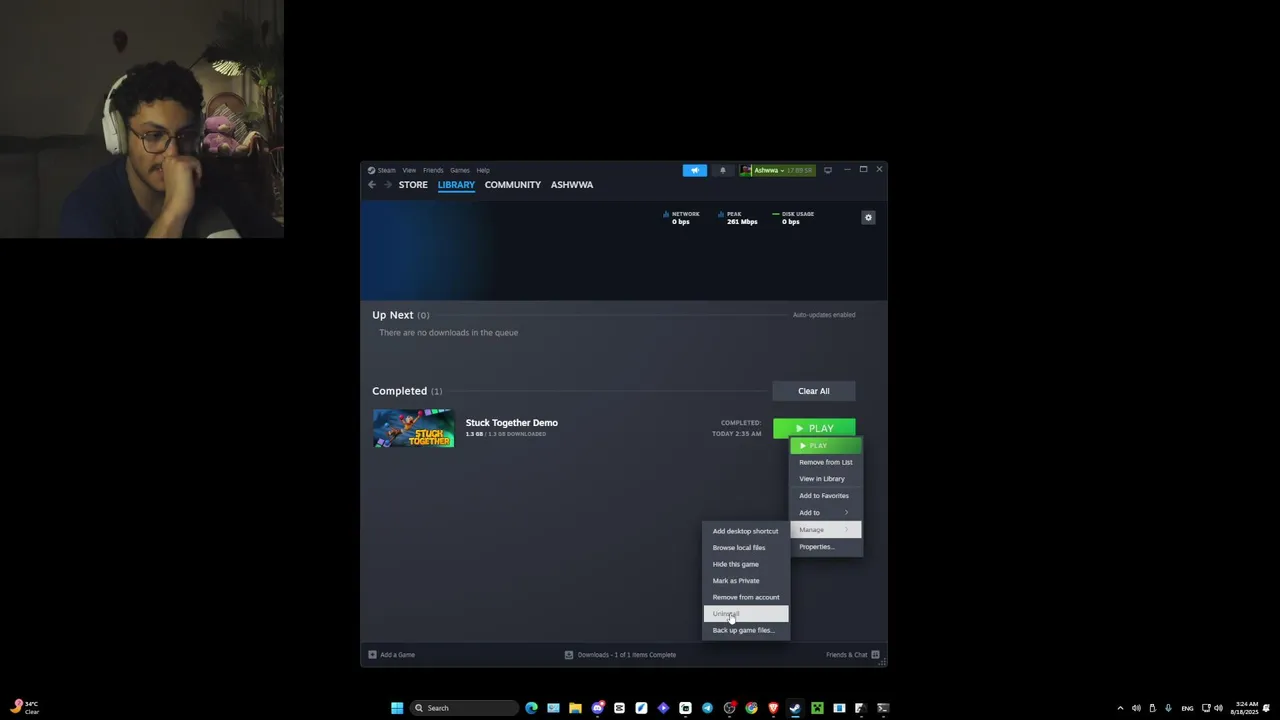This screenshot has height=720, width=1280.
Task: Open the Windows notification bell
Action: (1267, 708)
